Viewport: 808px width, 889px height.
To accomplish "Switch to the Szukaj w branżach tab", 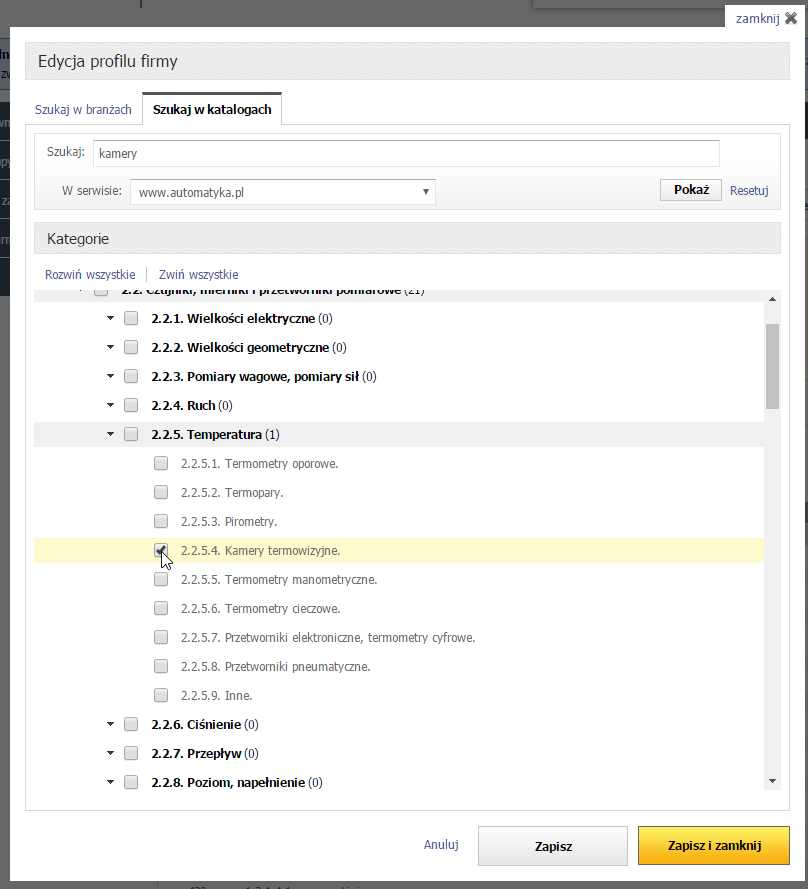I will tap(83, 110).
